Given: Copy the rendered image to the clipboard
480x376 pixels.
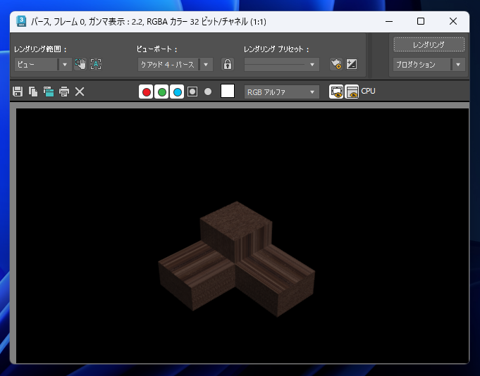Looking at the screenshot, I should tap(33, 91).
